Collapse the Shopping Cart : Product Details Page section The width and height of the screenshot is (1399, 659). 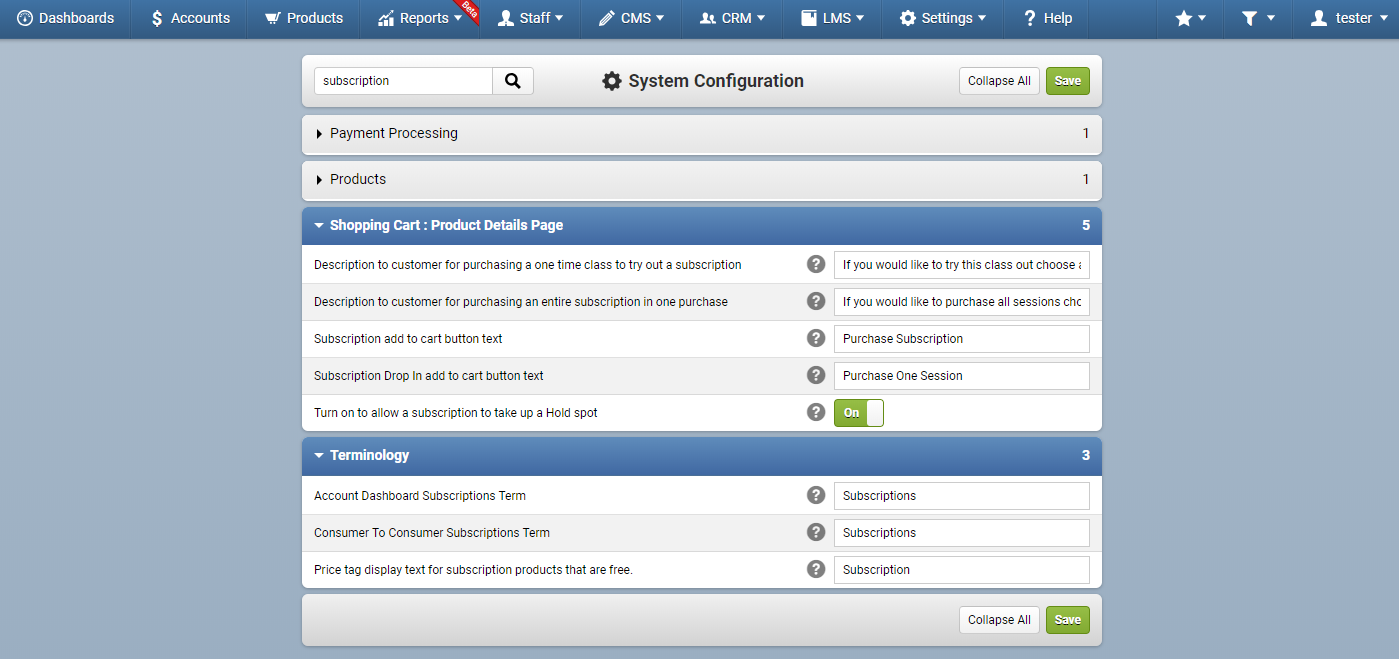point(702,226)
